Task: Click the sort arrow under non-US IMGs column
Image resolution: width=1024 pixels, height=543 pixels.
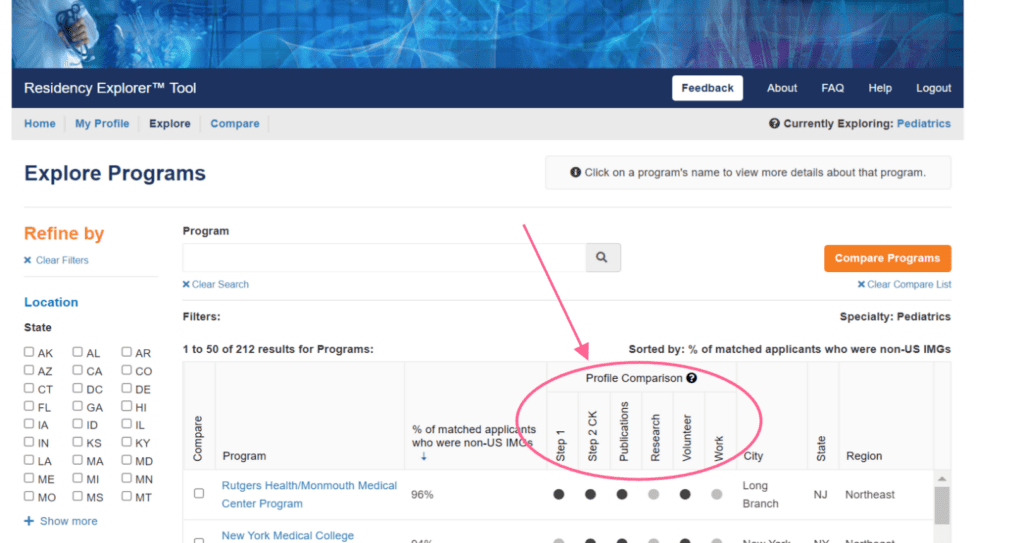Action: tap(423, 457)
